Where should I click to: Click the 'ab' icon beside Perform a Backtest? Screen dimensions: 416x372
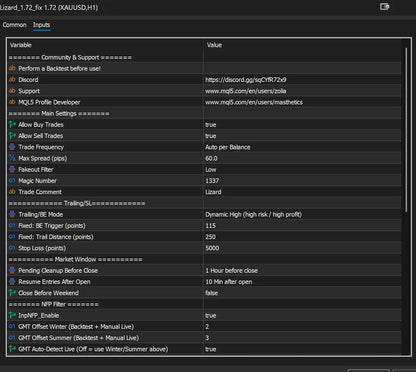point(12,68)
